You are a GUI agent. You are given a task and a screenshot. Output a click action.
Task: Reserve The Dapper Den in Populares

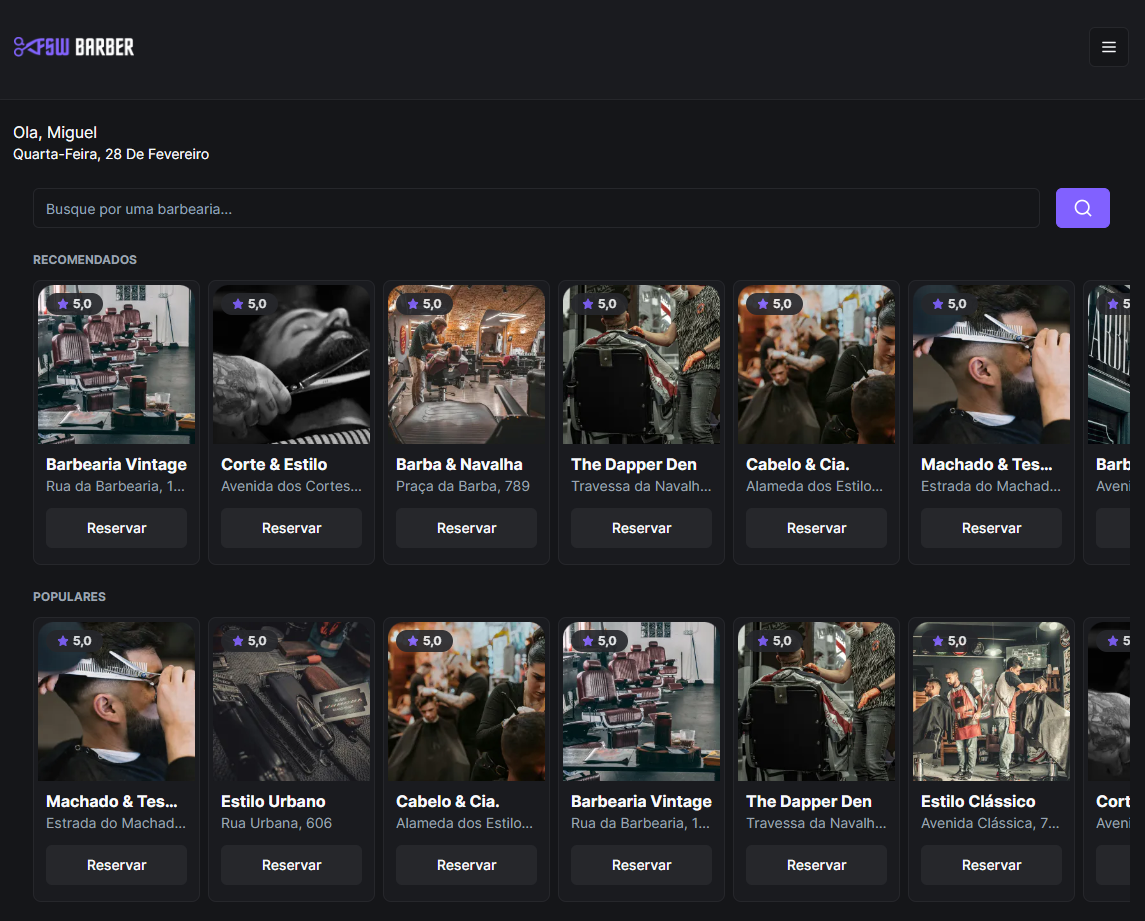point(816,865)
